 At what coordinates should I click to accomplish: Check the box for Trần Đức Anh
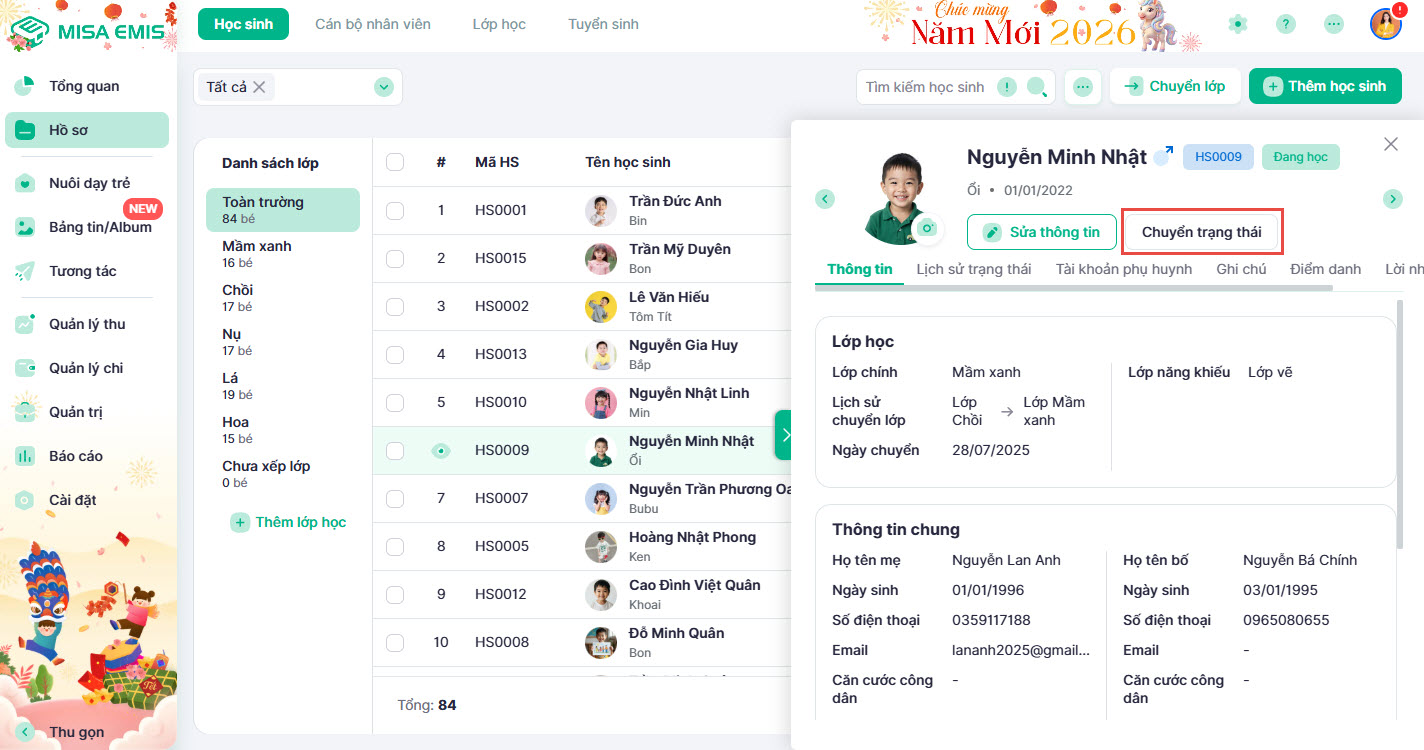395,210
